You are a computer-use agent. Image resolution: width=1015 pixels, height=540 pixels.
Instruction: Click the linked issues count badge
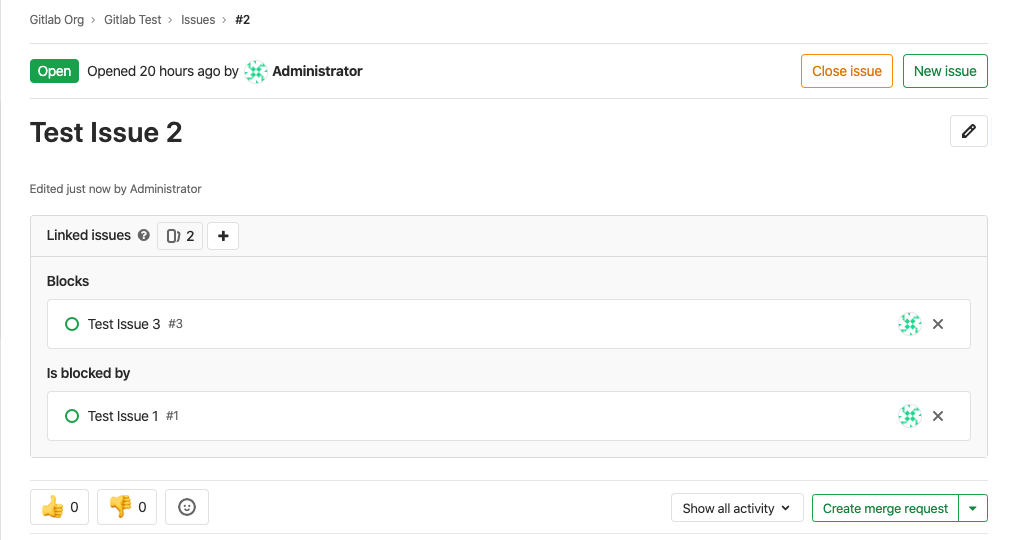click(x=180, y=236)
